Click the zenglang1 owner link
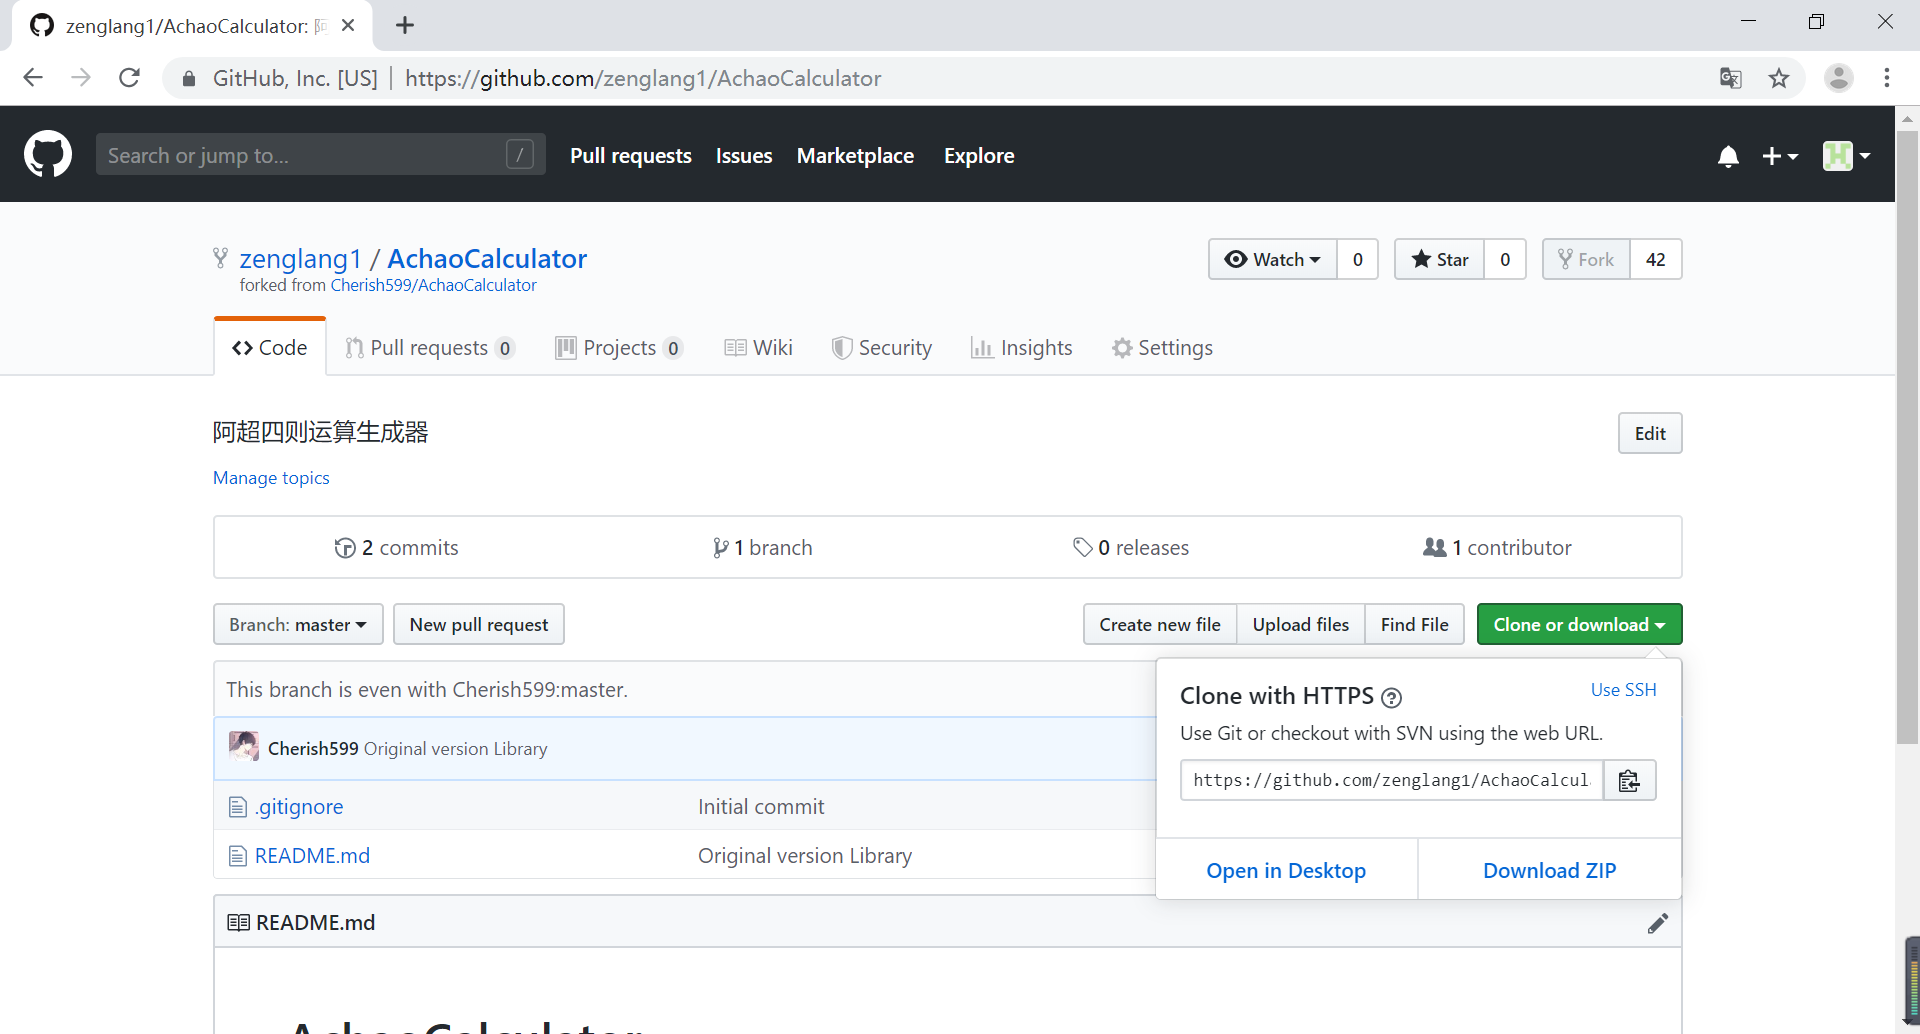 (x=300, y=259)
